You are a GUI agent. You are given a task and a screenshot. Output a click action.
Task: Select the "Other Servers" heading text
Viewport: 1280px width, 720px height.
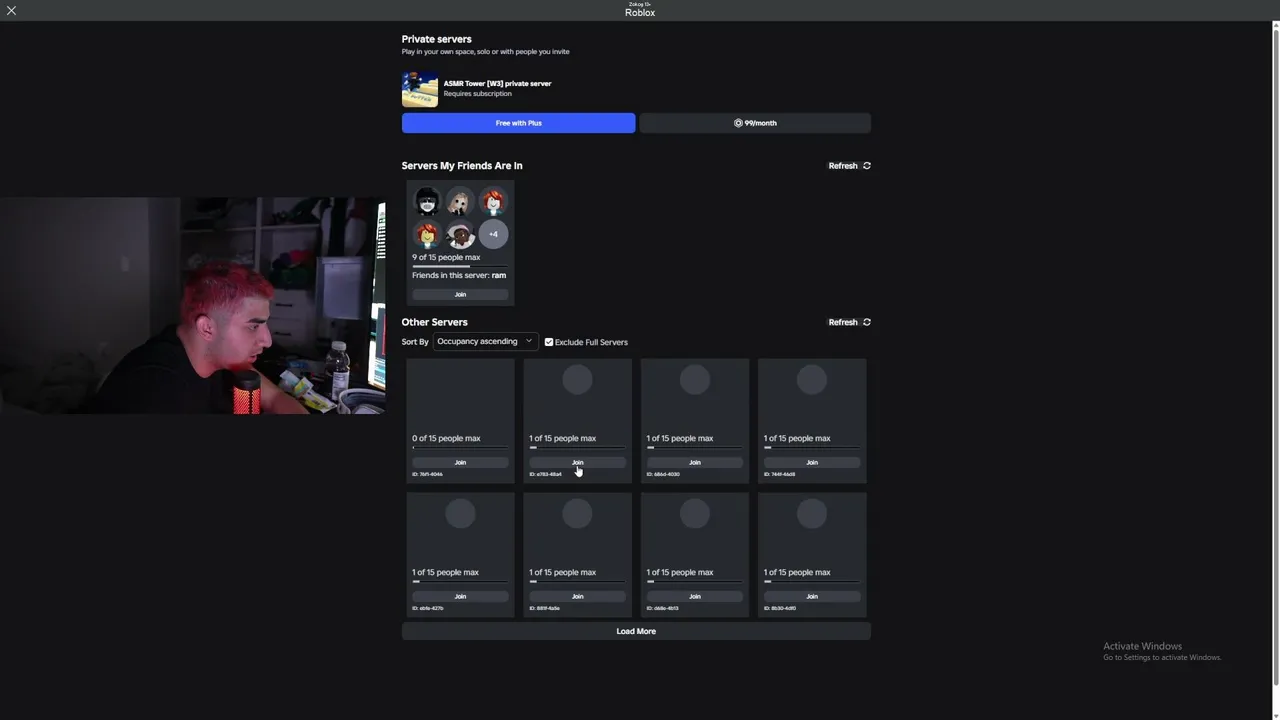[435, 322]
